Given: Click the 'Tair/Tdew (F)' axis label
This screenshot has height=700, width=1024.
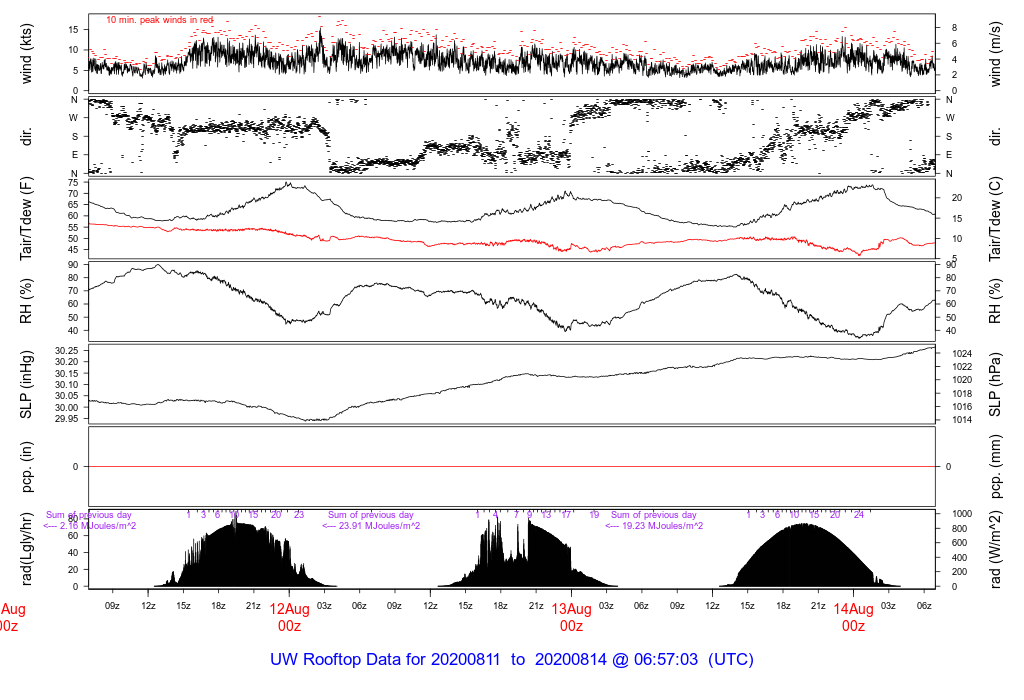Looking at the screenshot, I should (x=26, y=219).
